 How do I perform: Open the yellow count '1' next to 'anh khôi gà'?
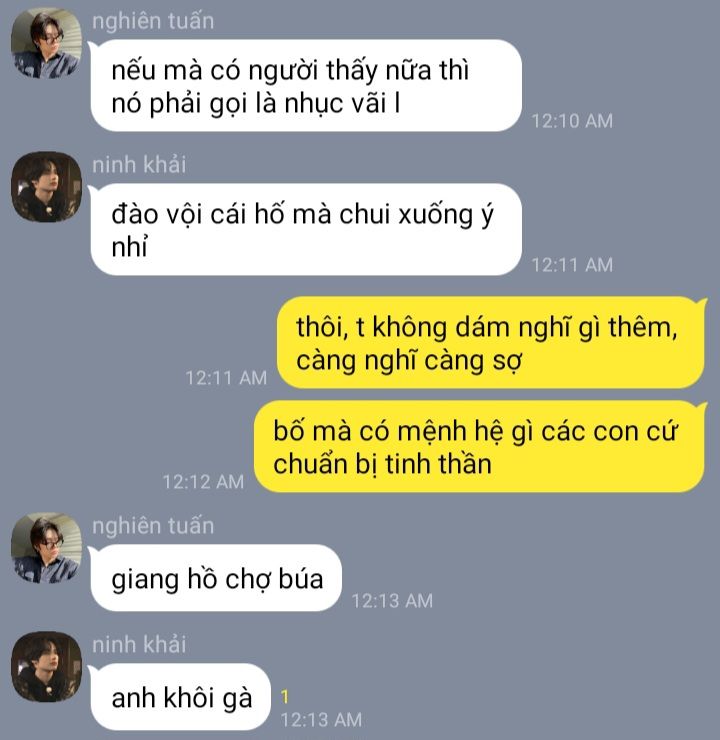point(285,697)
